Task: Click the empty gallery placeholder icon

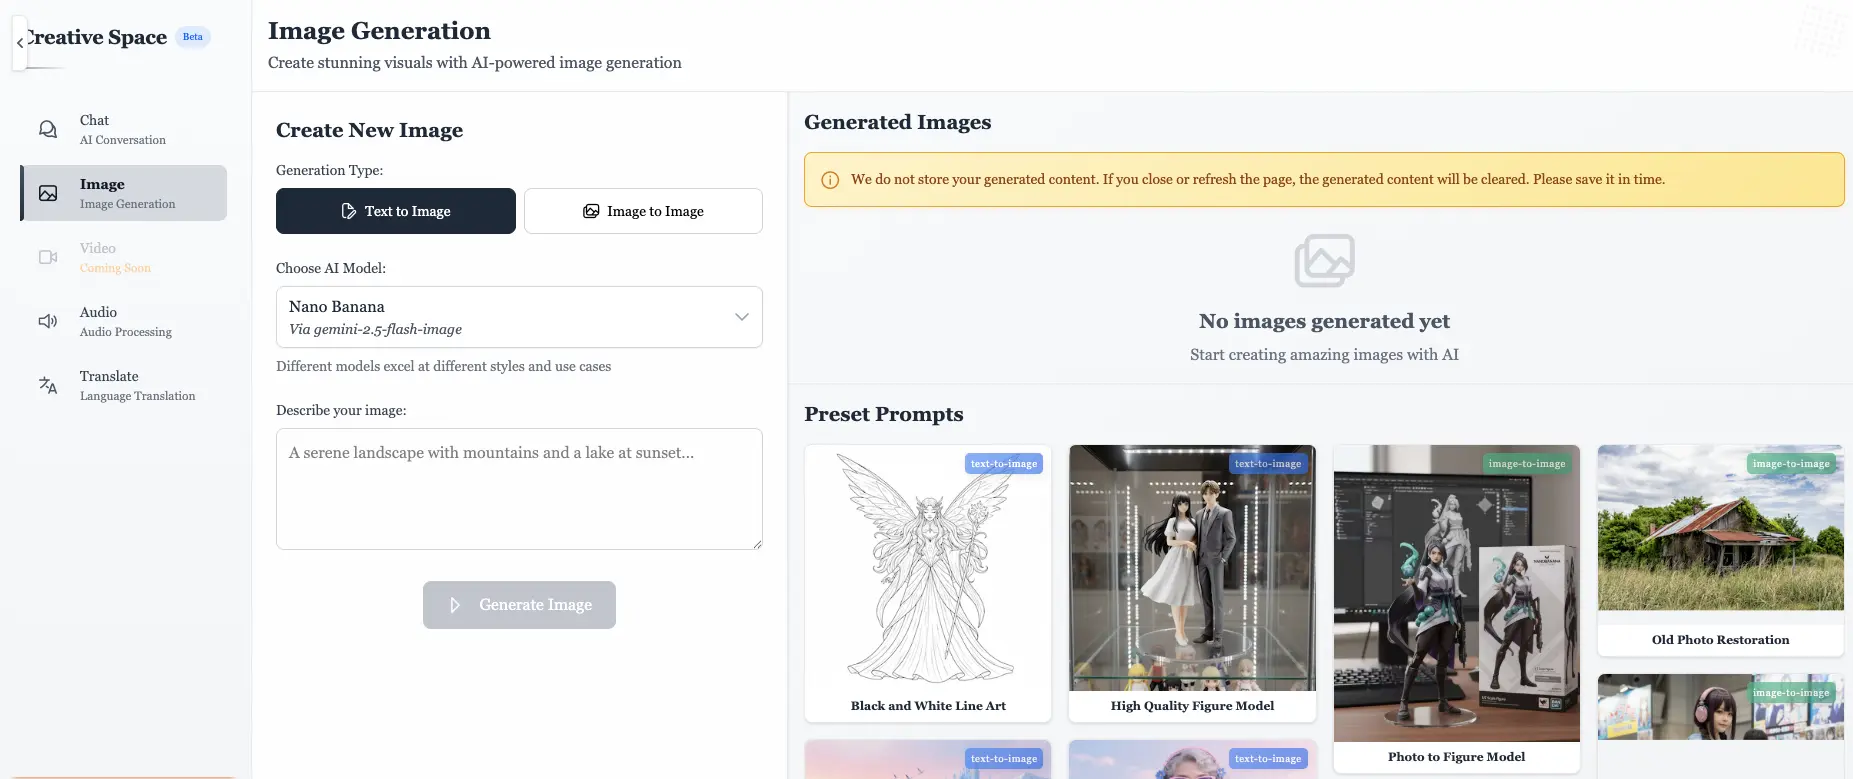Action: coord(1324,261)
